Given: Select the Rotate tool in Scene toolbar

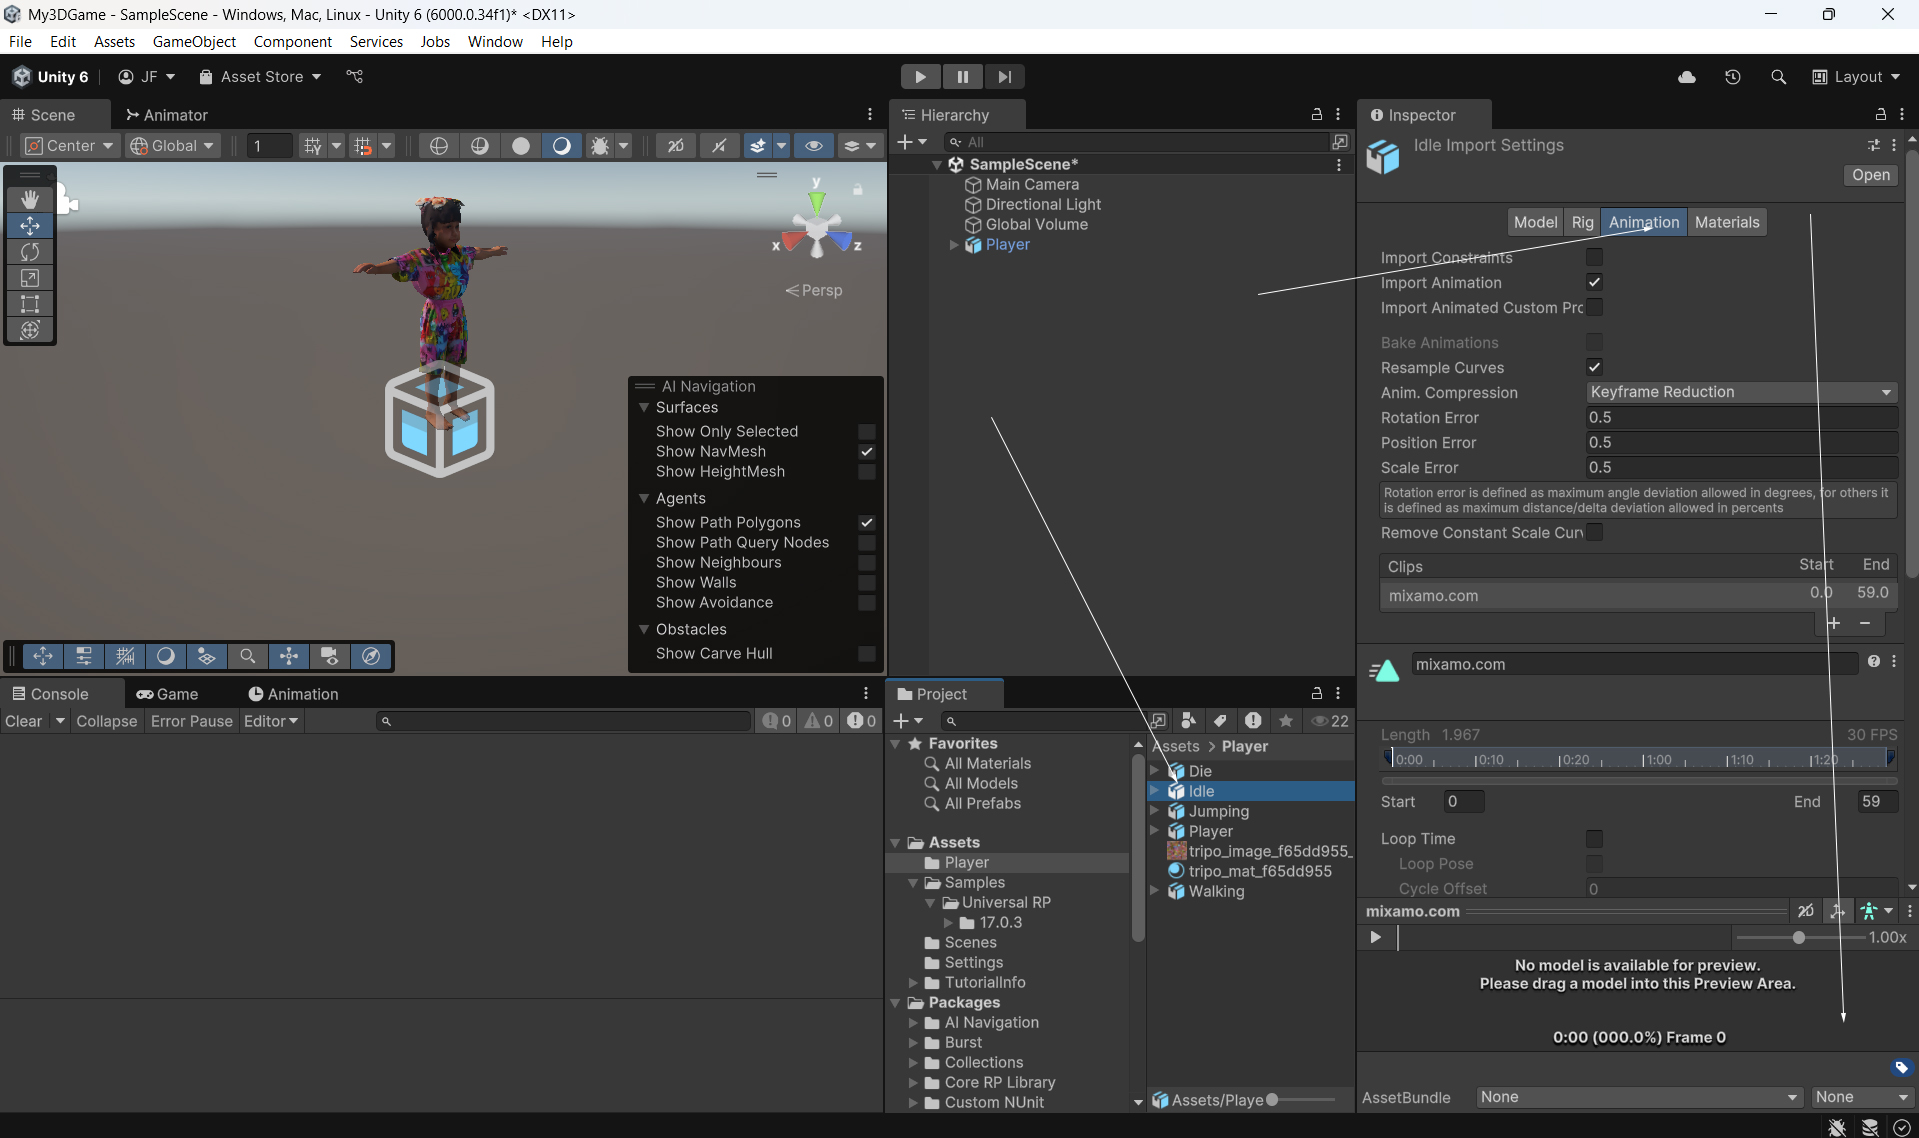Looking at the screenshot, I should 30,252.
